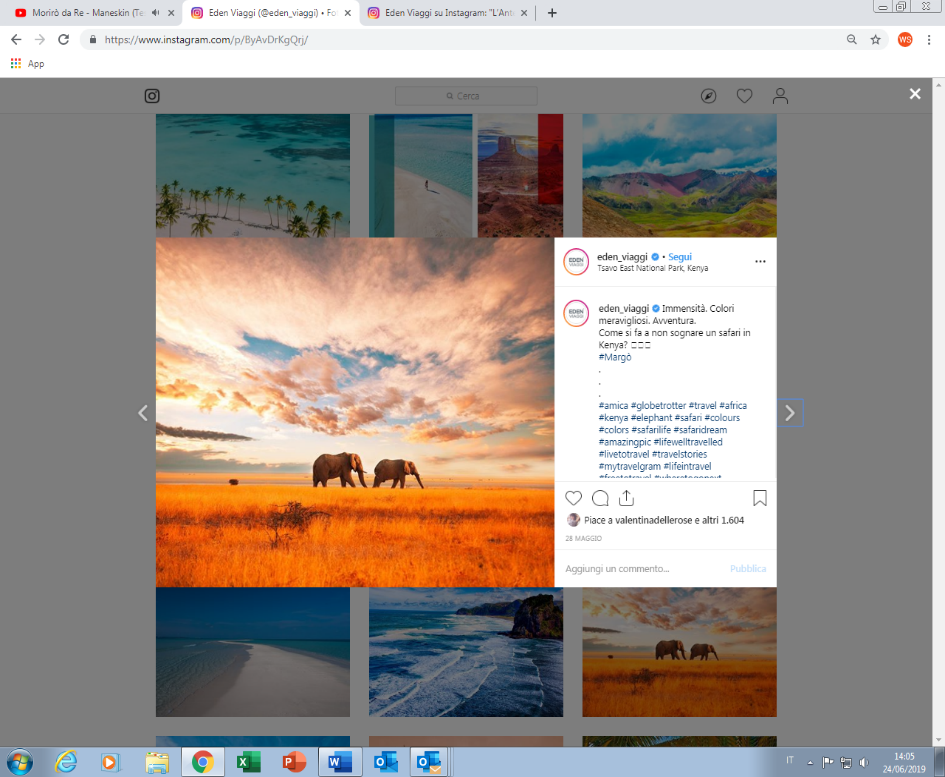Image resolution: width=945 pixels, height=777 pixels.
Task: Close the Eden Viaggi su Instagram tab
Action: coord(524,13)
